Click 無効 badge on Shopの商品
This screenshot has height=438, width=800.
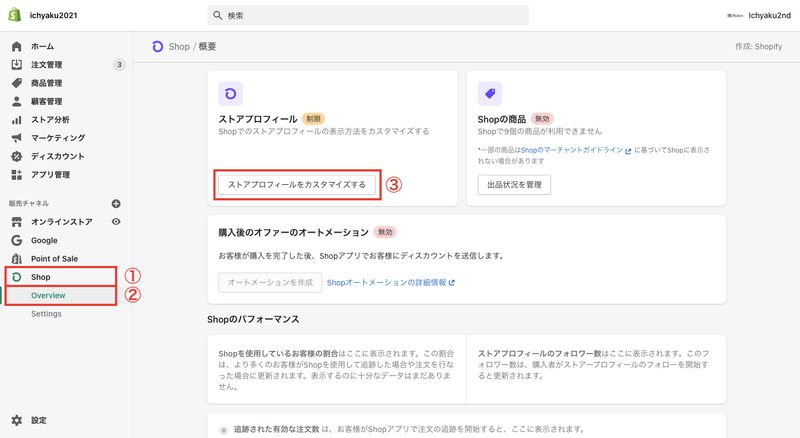[x=542, y=119]
